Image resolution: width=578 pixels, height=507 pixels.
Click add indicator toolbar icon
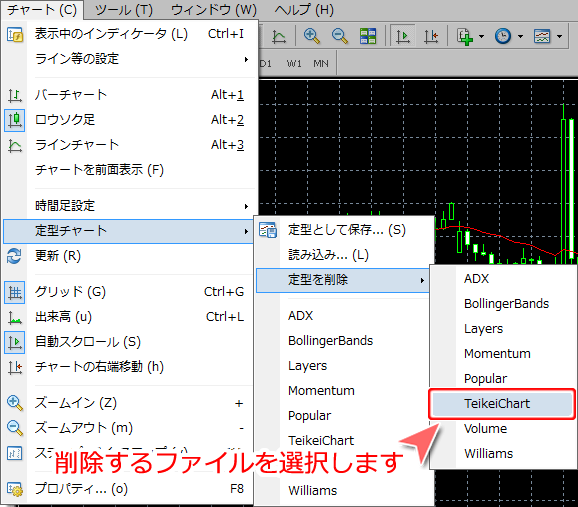pos(465,36)
